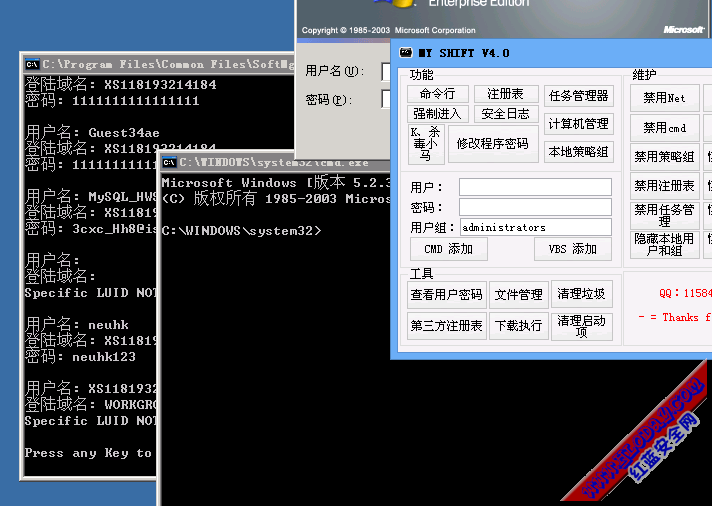Click the VBS 添加 button
Screen dimensions: 712x506
click(x=573, y=249)
